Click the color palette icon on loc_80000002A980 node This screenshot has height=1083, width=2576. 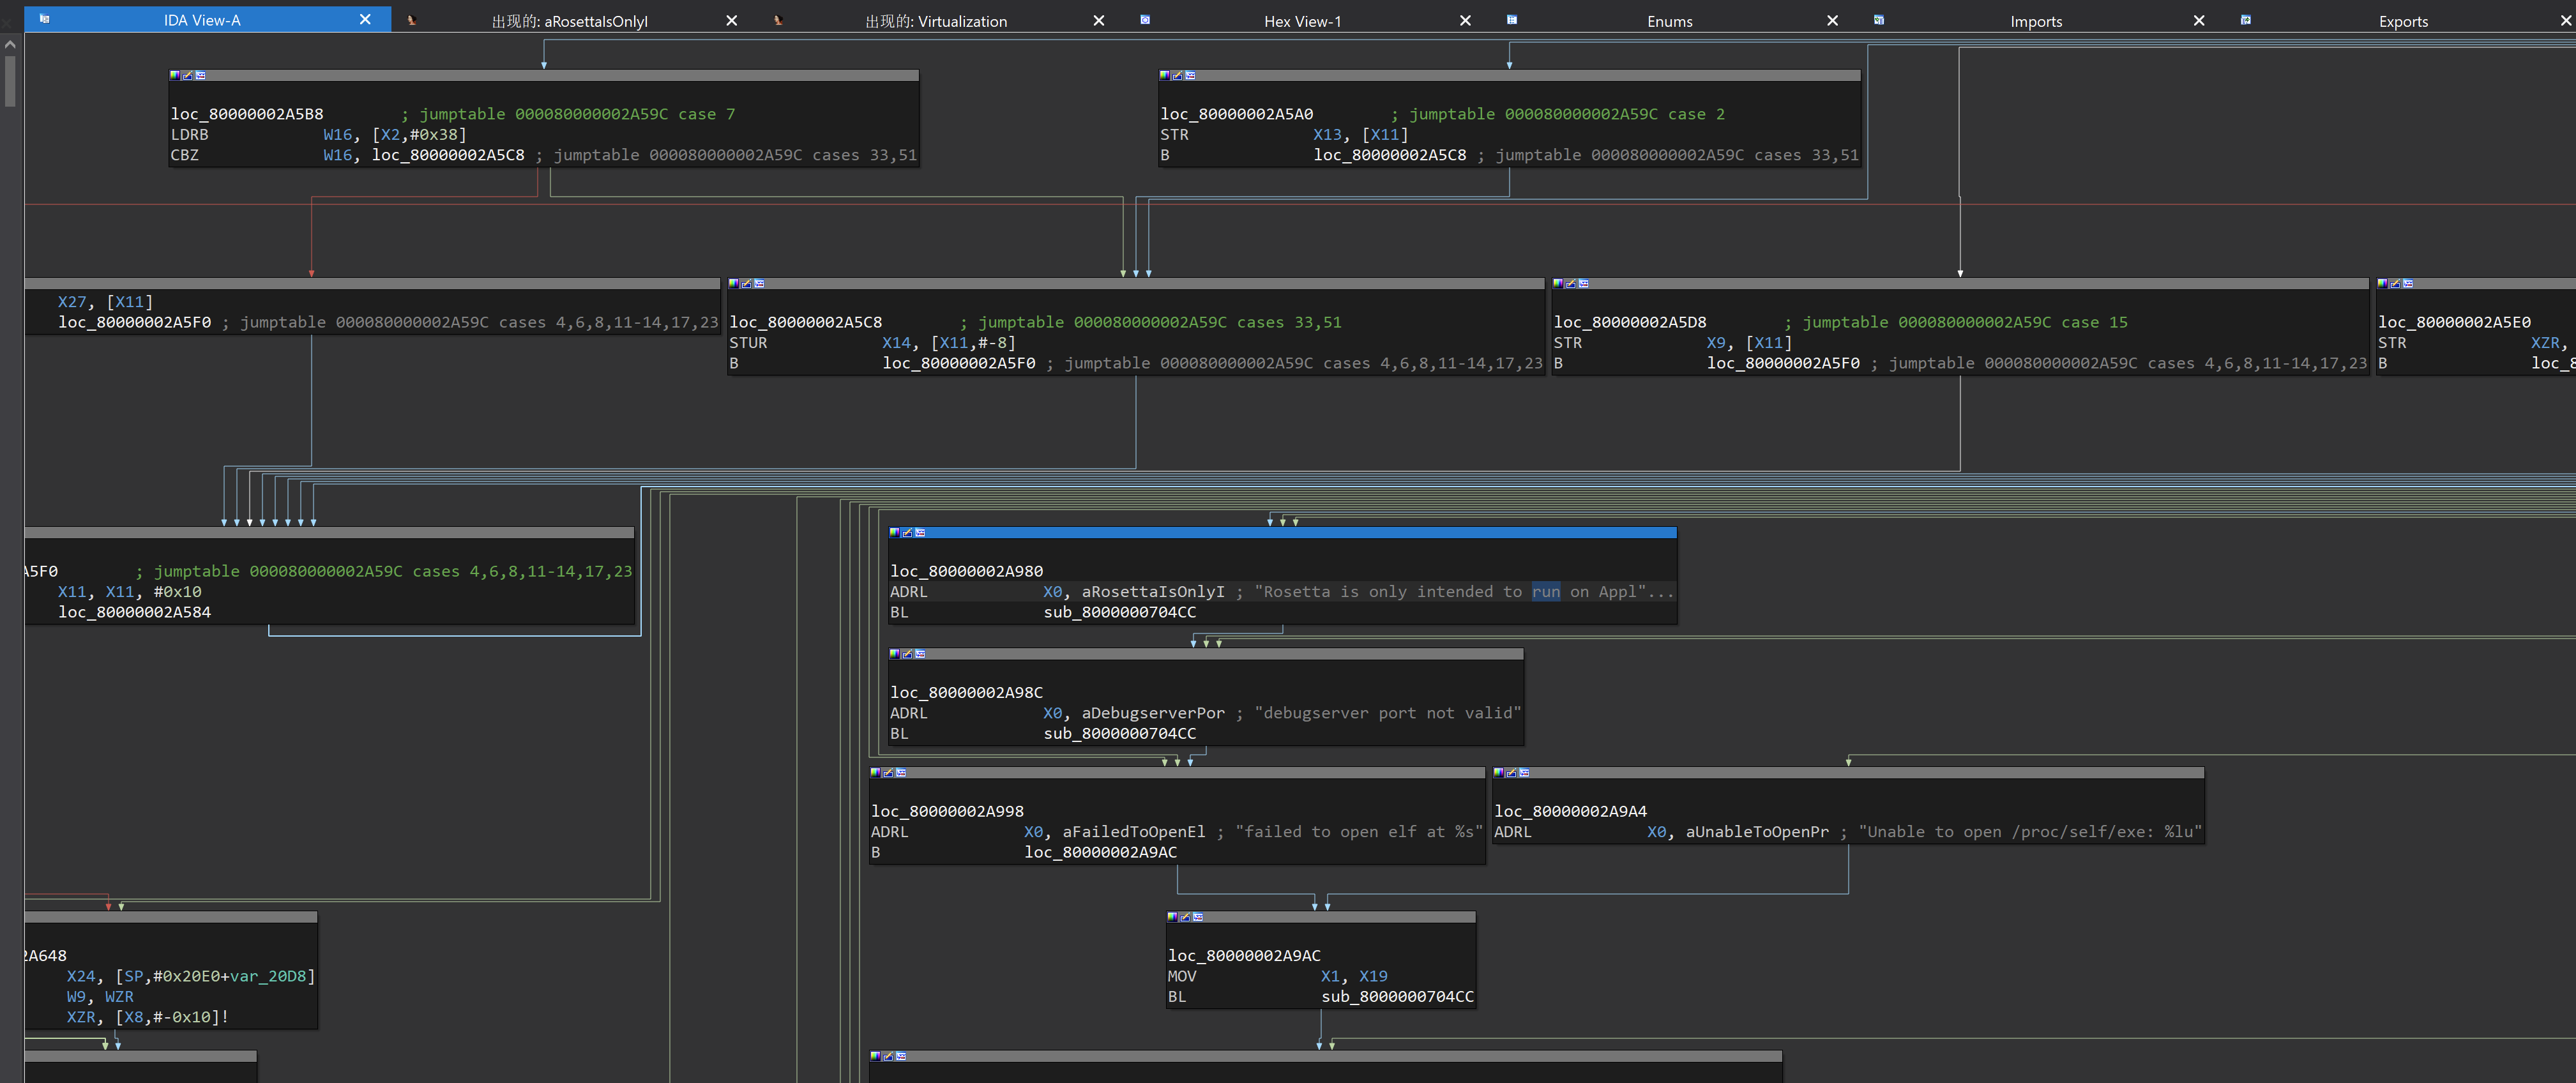(x=894, y=533)
